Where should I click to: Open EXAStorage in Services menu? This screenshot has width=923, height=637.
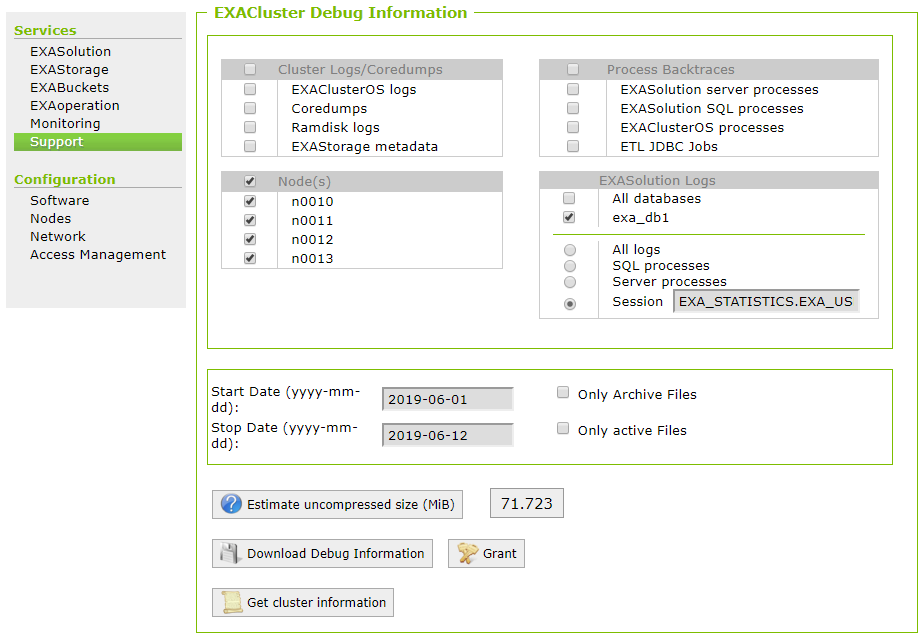(x=69, y=69)
